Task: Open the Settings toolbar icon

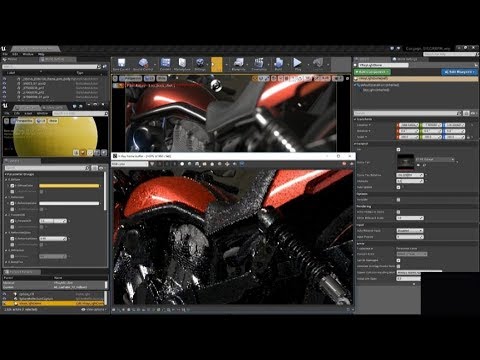Action: [200, 63]
